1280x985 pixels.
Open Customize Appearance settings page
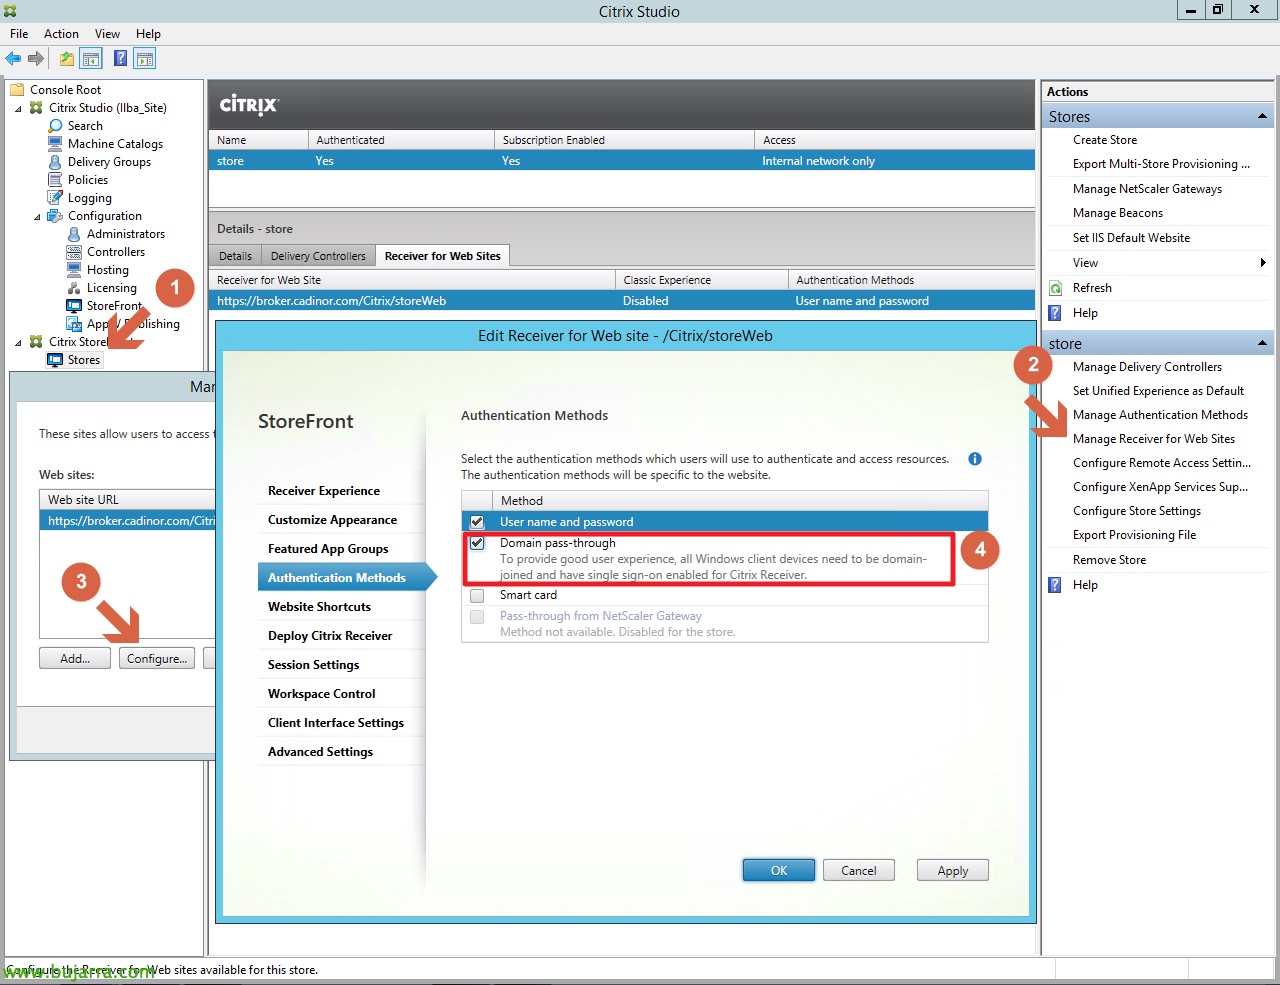pos(332,520)
